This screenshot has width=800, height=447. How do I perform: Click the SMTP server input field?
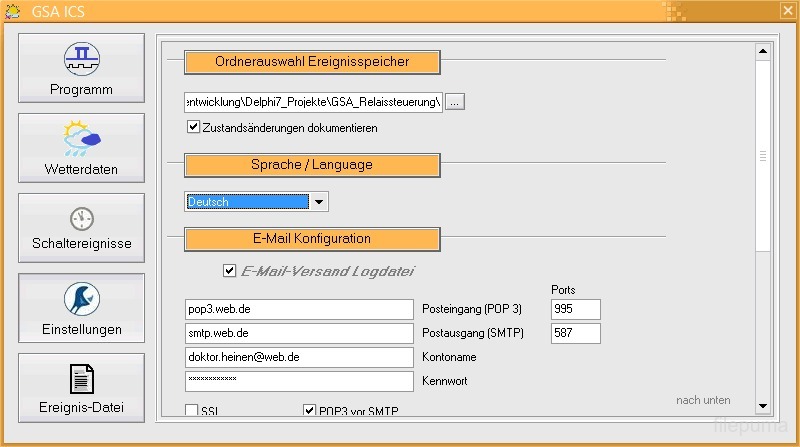[299, 333]
